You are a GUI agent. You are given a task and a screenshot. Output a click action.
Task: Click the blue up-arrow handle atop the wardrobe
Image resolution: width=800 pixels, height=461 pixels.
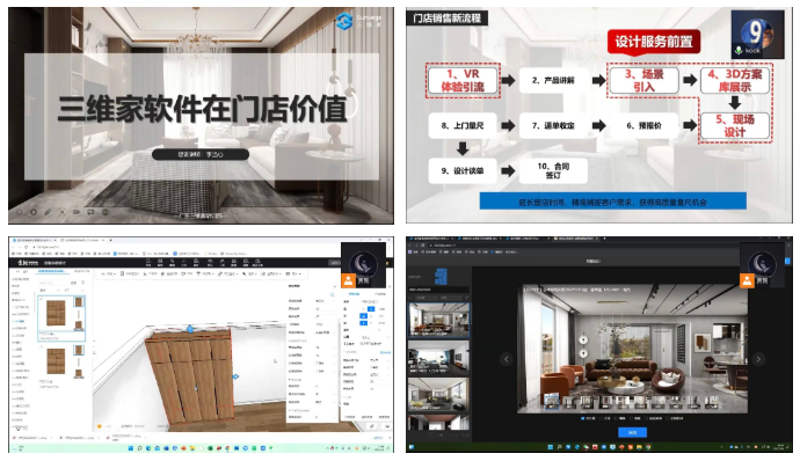(190, 329)
